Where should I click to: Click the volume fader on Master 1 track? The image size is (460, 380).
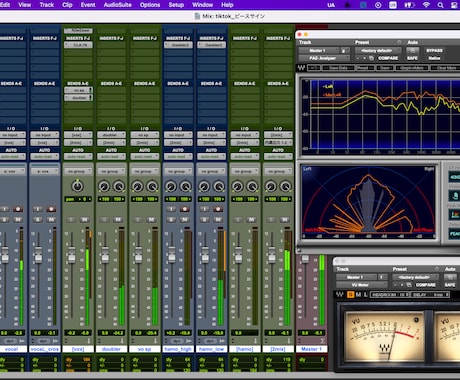(305, 259)
